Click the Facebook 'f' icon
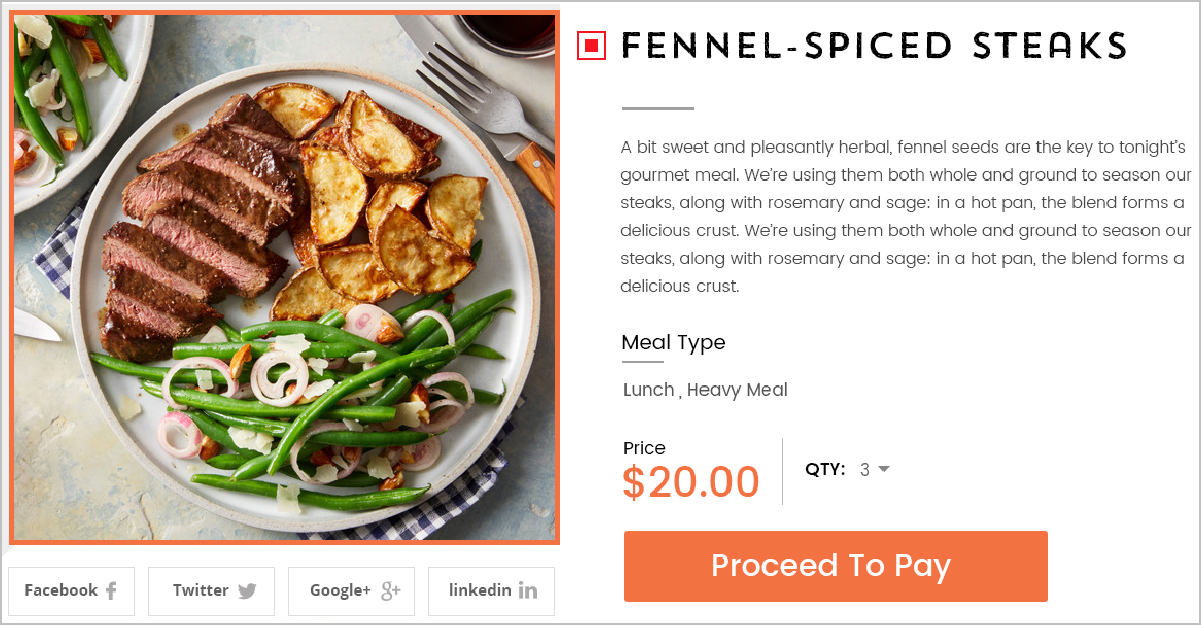 coord(111,591)
